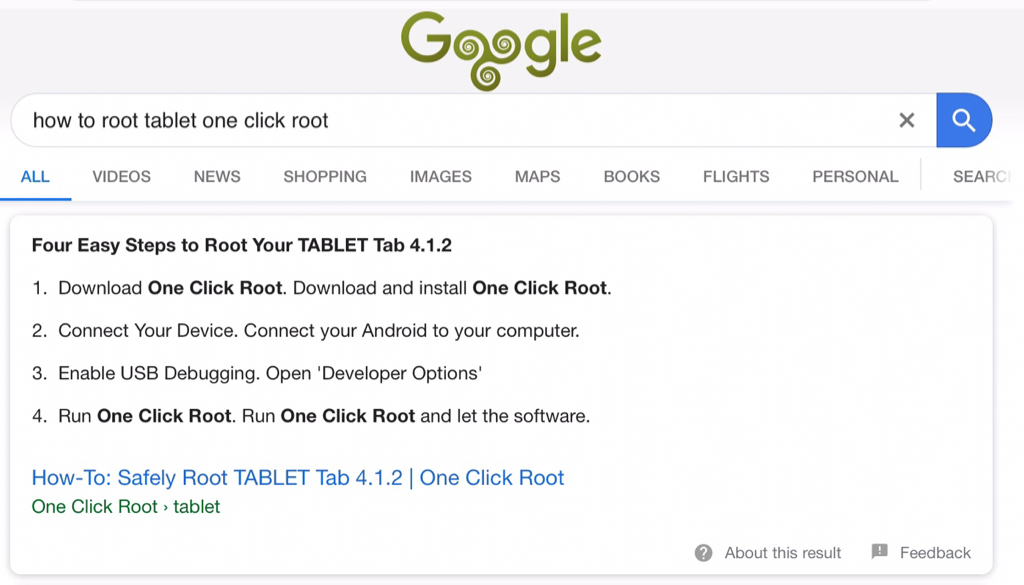Screen dimensions: 1024x585
Task: Switch to the NEWS tab
Action: [x=217, y=176]
